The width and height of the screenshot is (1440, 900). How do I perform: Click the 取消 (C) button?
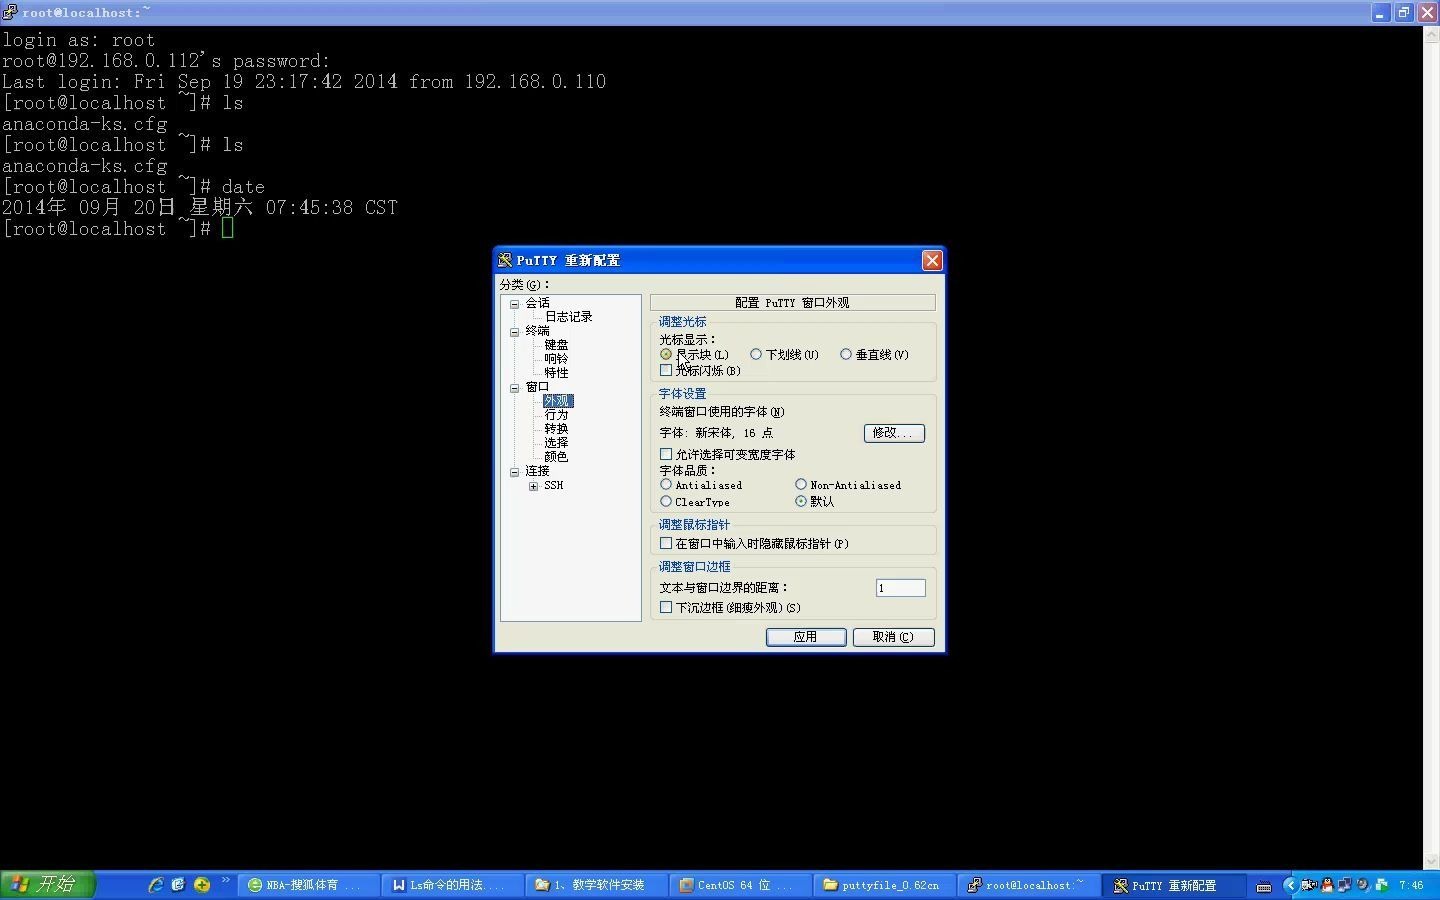pyautogui.click(x=893, y=637)
